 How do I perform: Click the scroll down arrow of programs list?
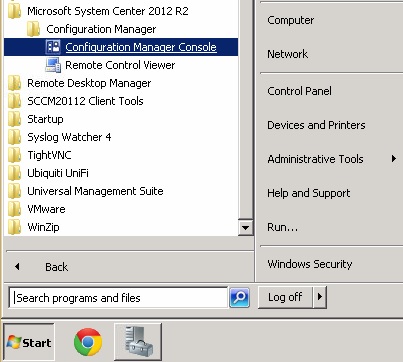[246, 228]
